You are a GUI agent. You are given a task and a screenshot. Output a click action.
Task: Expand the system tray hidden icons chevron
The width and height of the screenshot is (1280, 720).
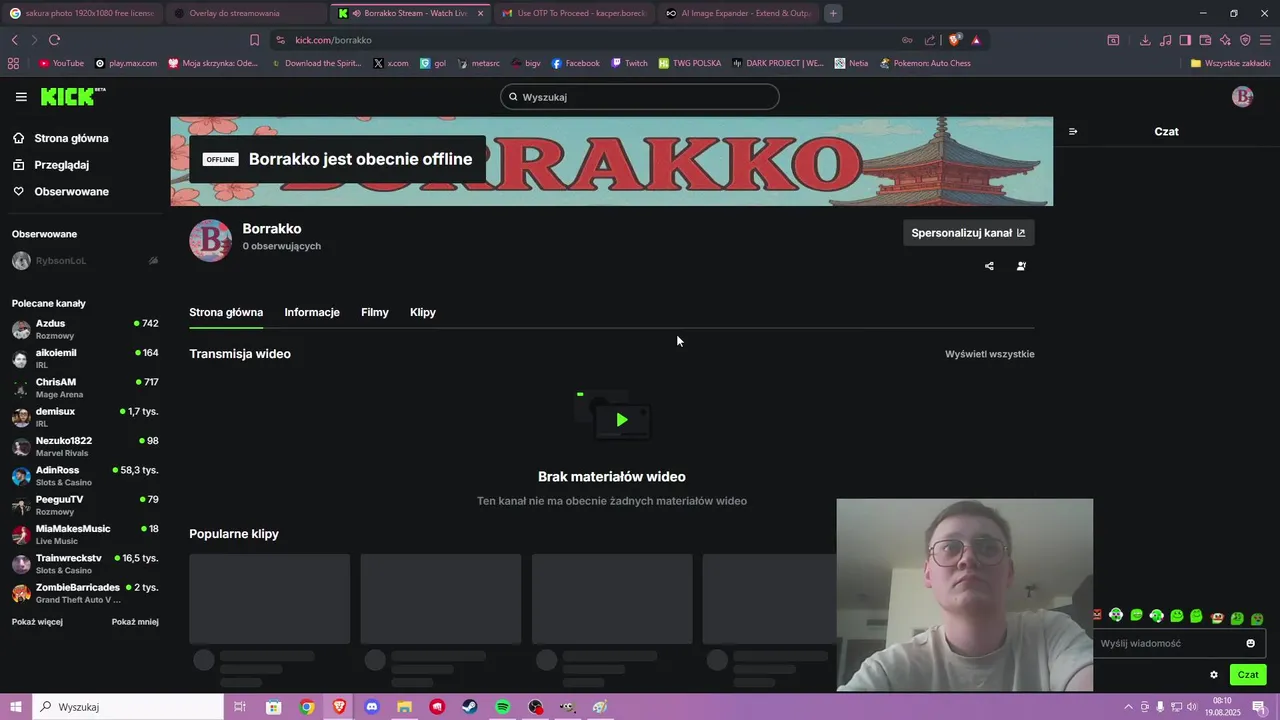(x=1130, y=707)
